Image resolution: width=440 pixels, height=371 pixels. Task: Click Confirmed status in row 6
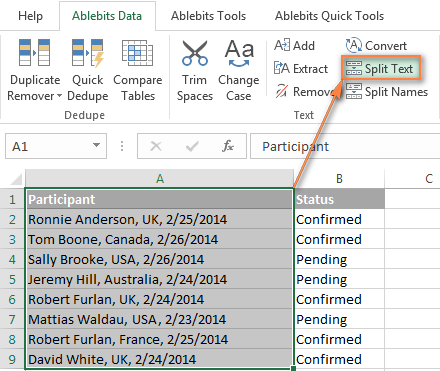tap(339, 299)
